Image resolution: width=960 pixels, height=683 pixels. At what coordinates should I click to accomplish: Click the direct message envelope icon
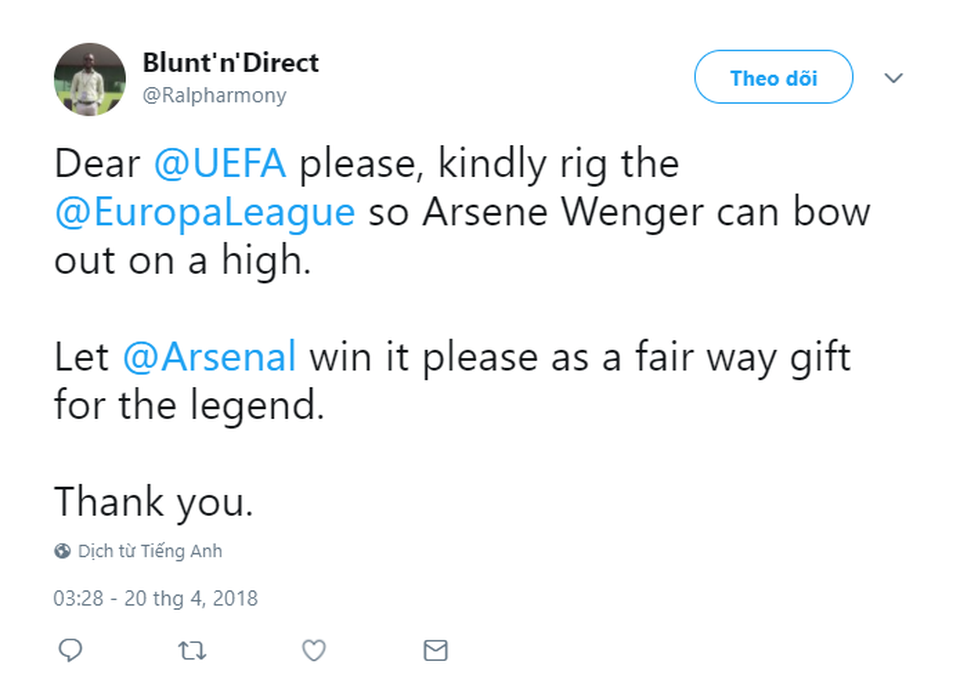click(x=435, y=650)
